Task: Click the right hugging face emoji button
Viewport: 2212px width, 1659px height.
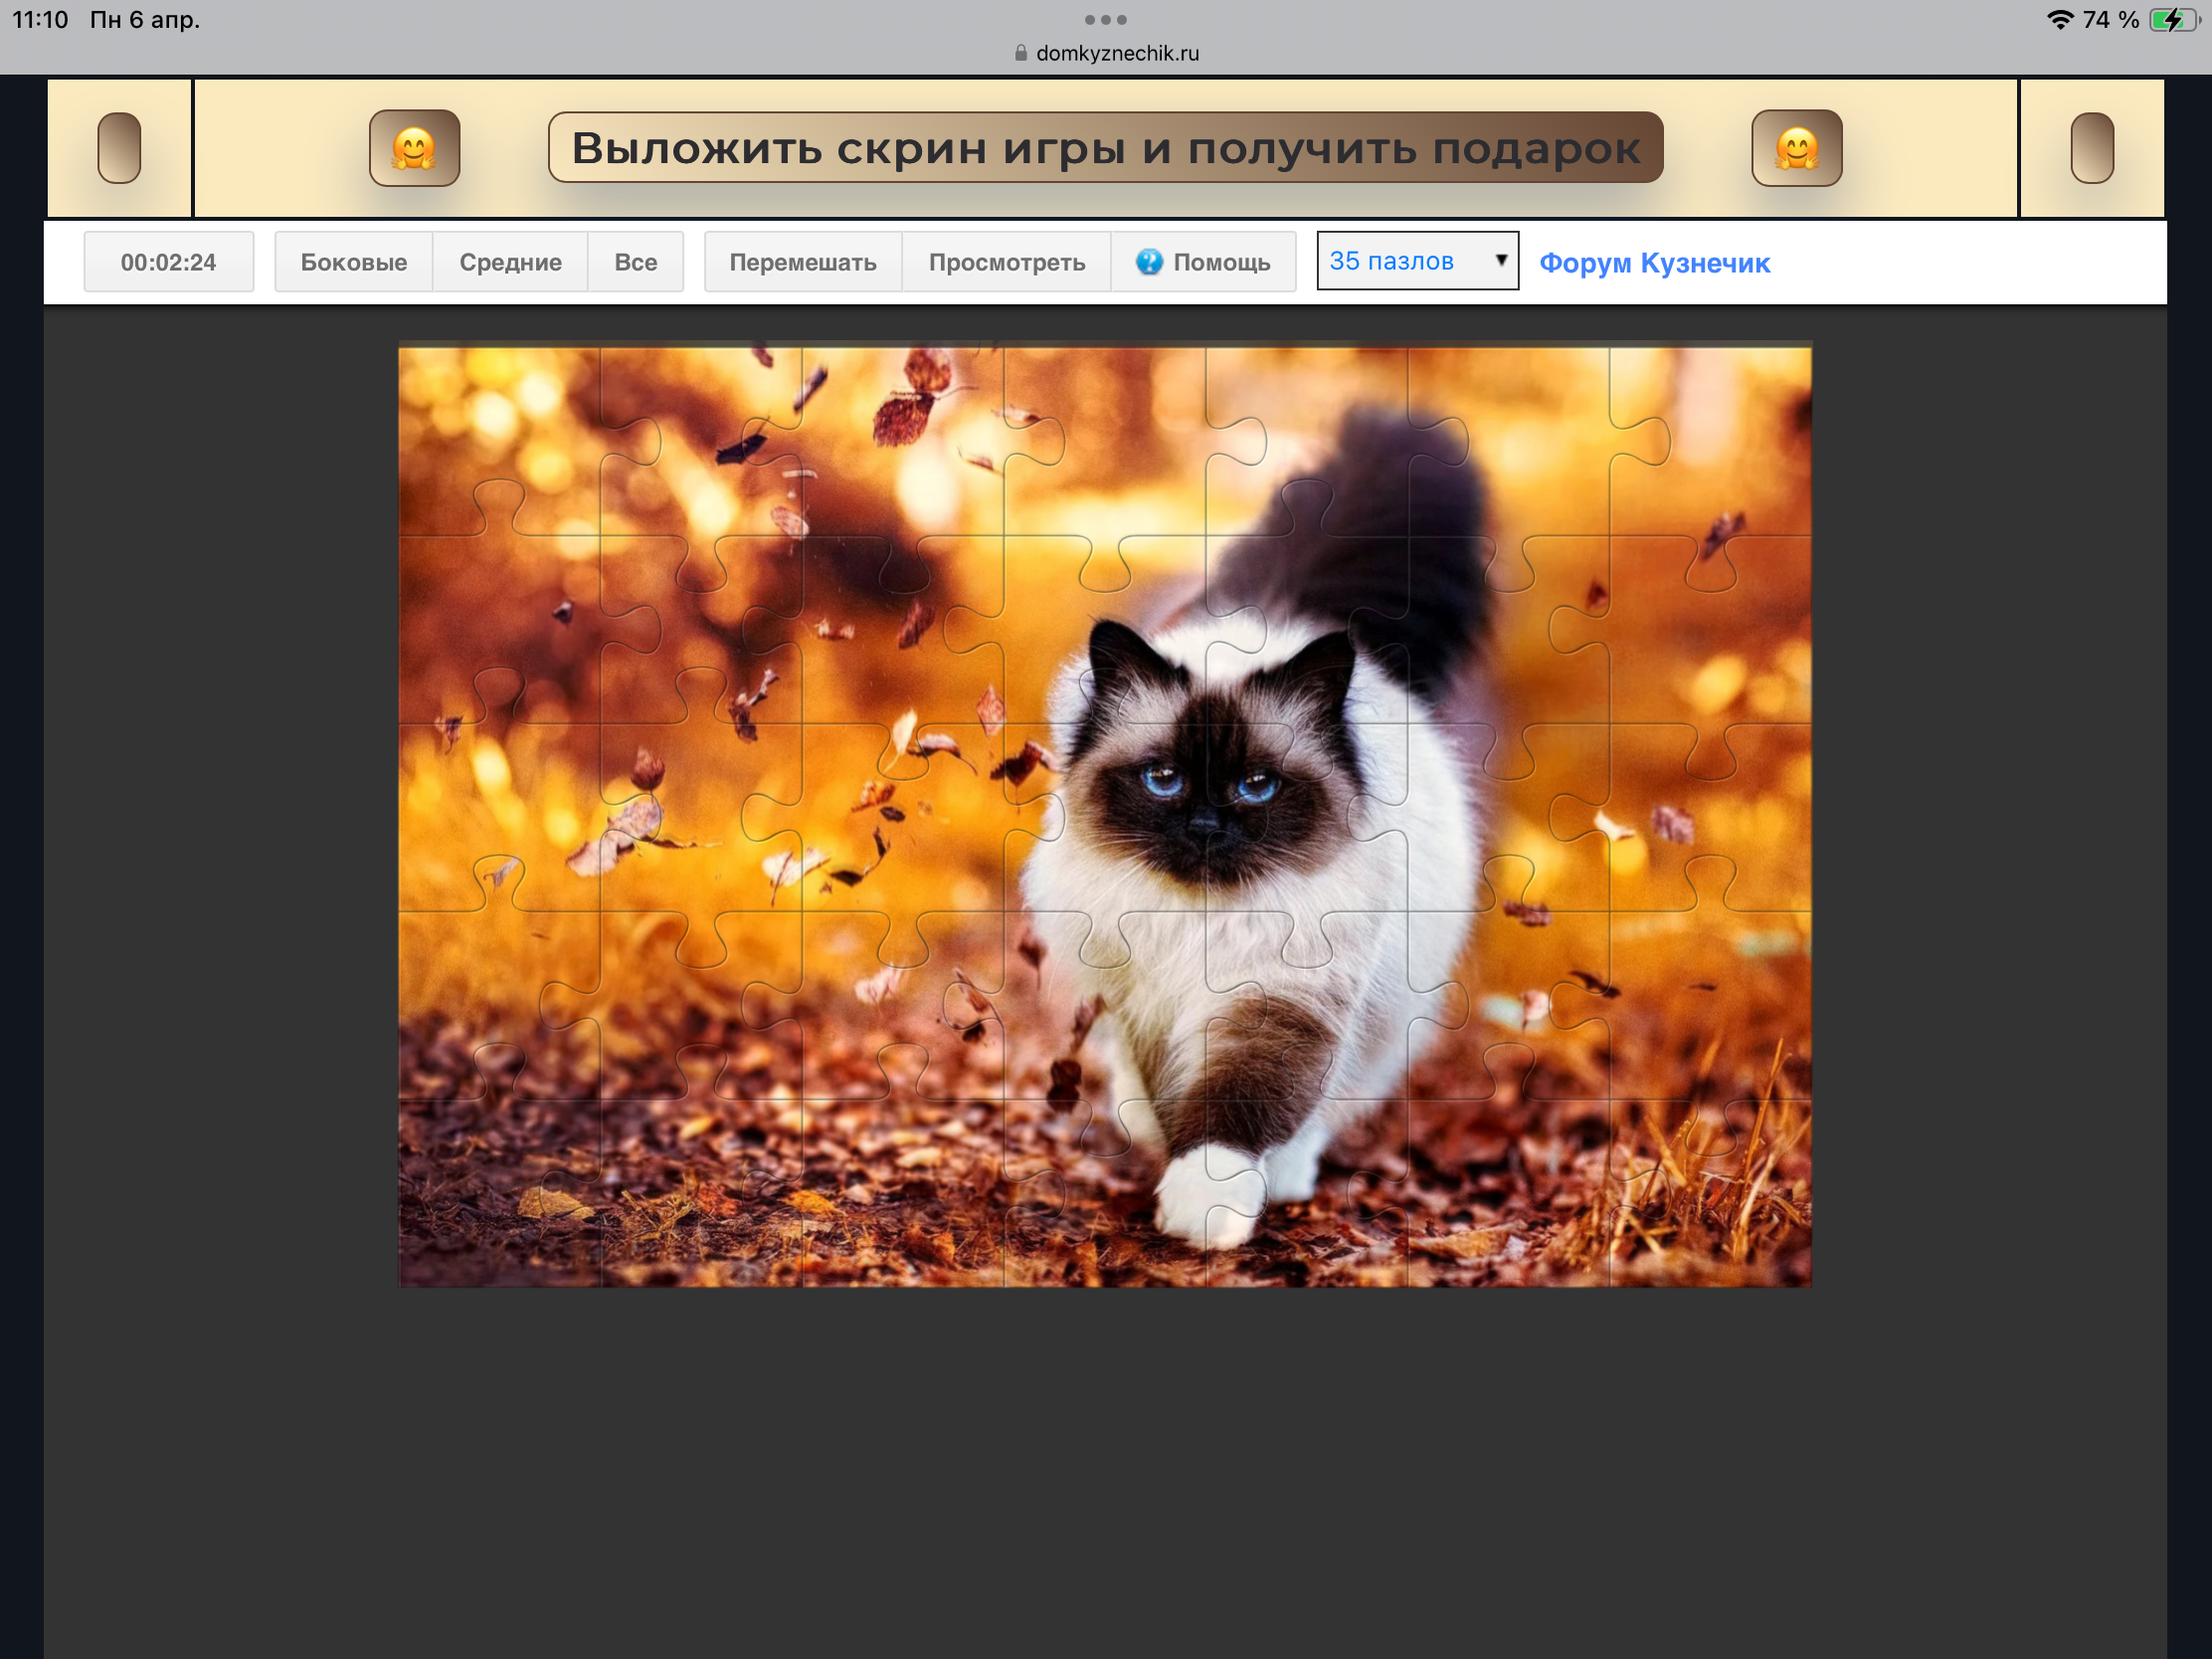Action: (x=1796, y=148)
